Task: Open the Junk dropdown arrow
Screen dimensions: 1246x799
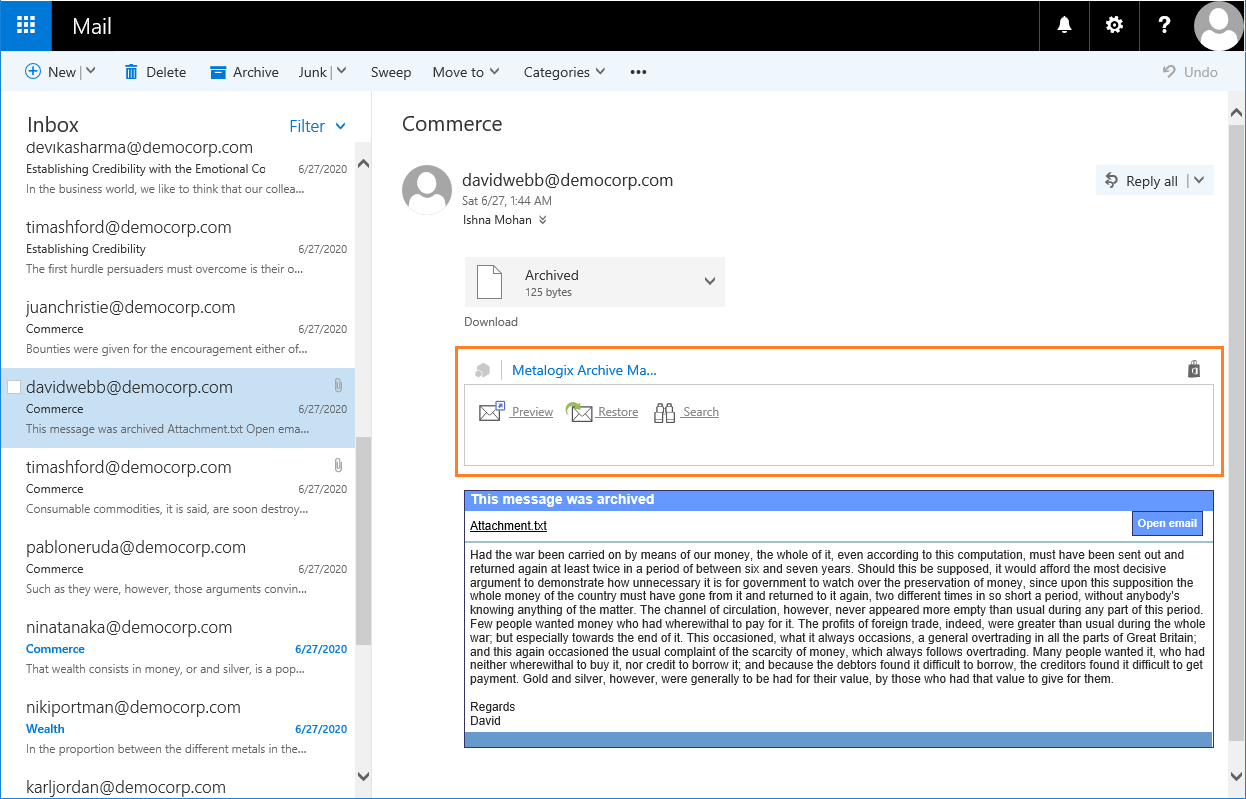Action: [x=341, y=71]
